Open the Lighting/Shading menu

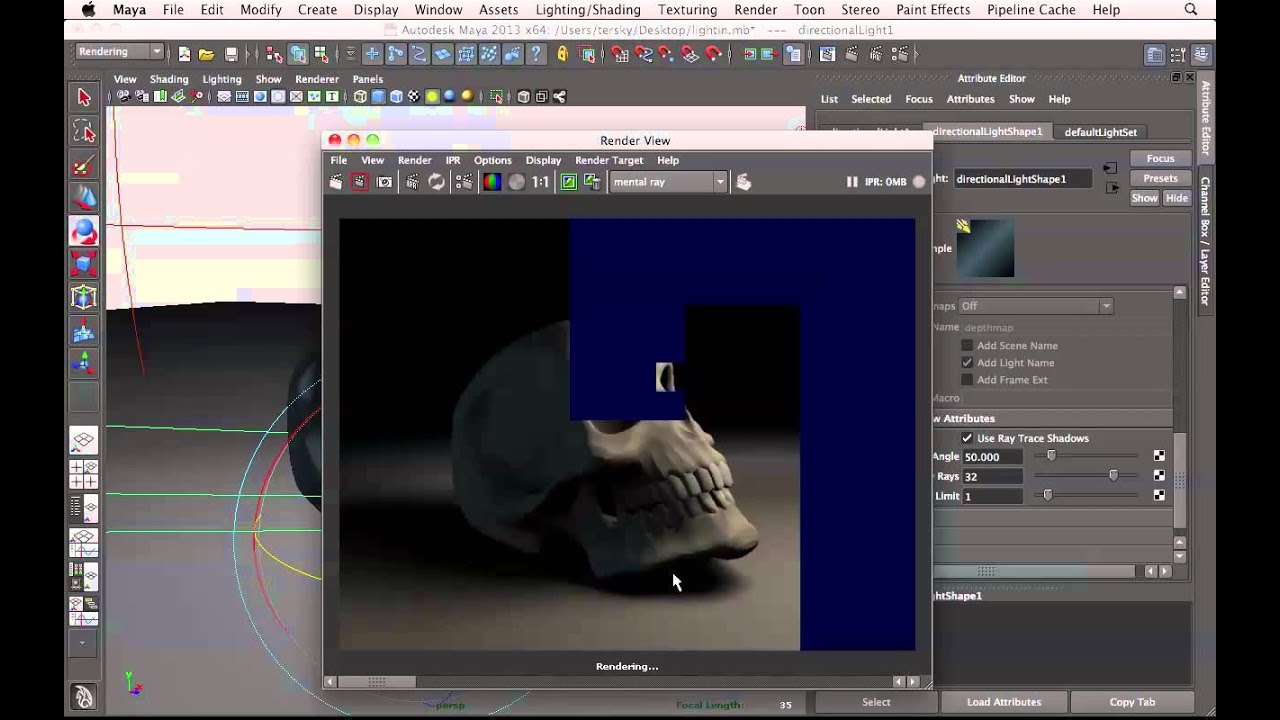pyautogui.click(x=588, y=10)
